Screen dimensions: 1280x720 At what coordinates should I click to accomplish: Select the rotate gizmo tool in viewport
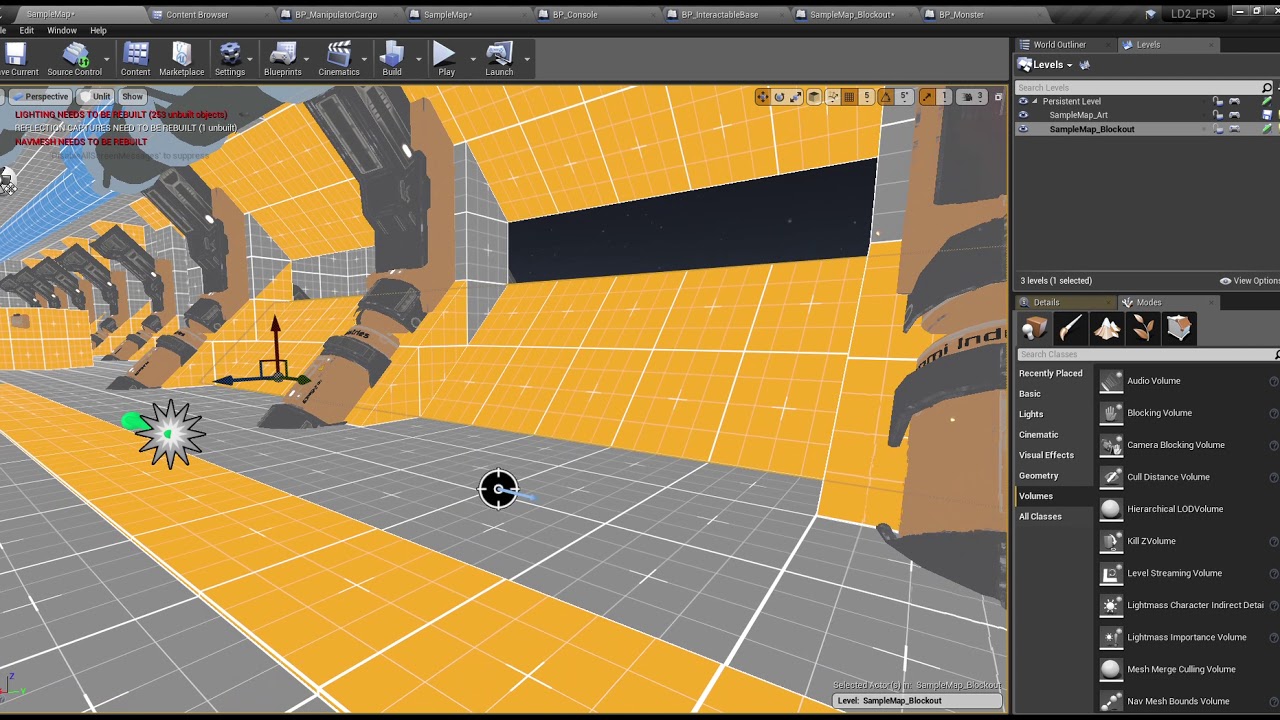click(x=780, y=97)
